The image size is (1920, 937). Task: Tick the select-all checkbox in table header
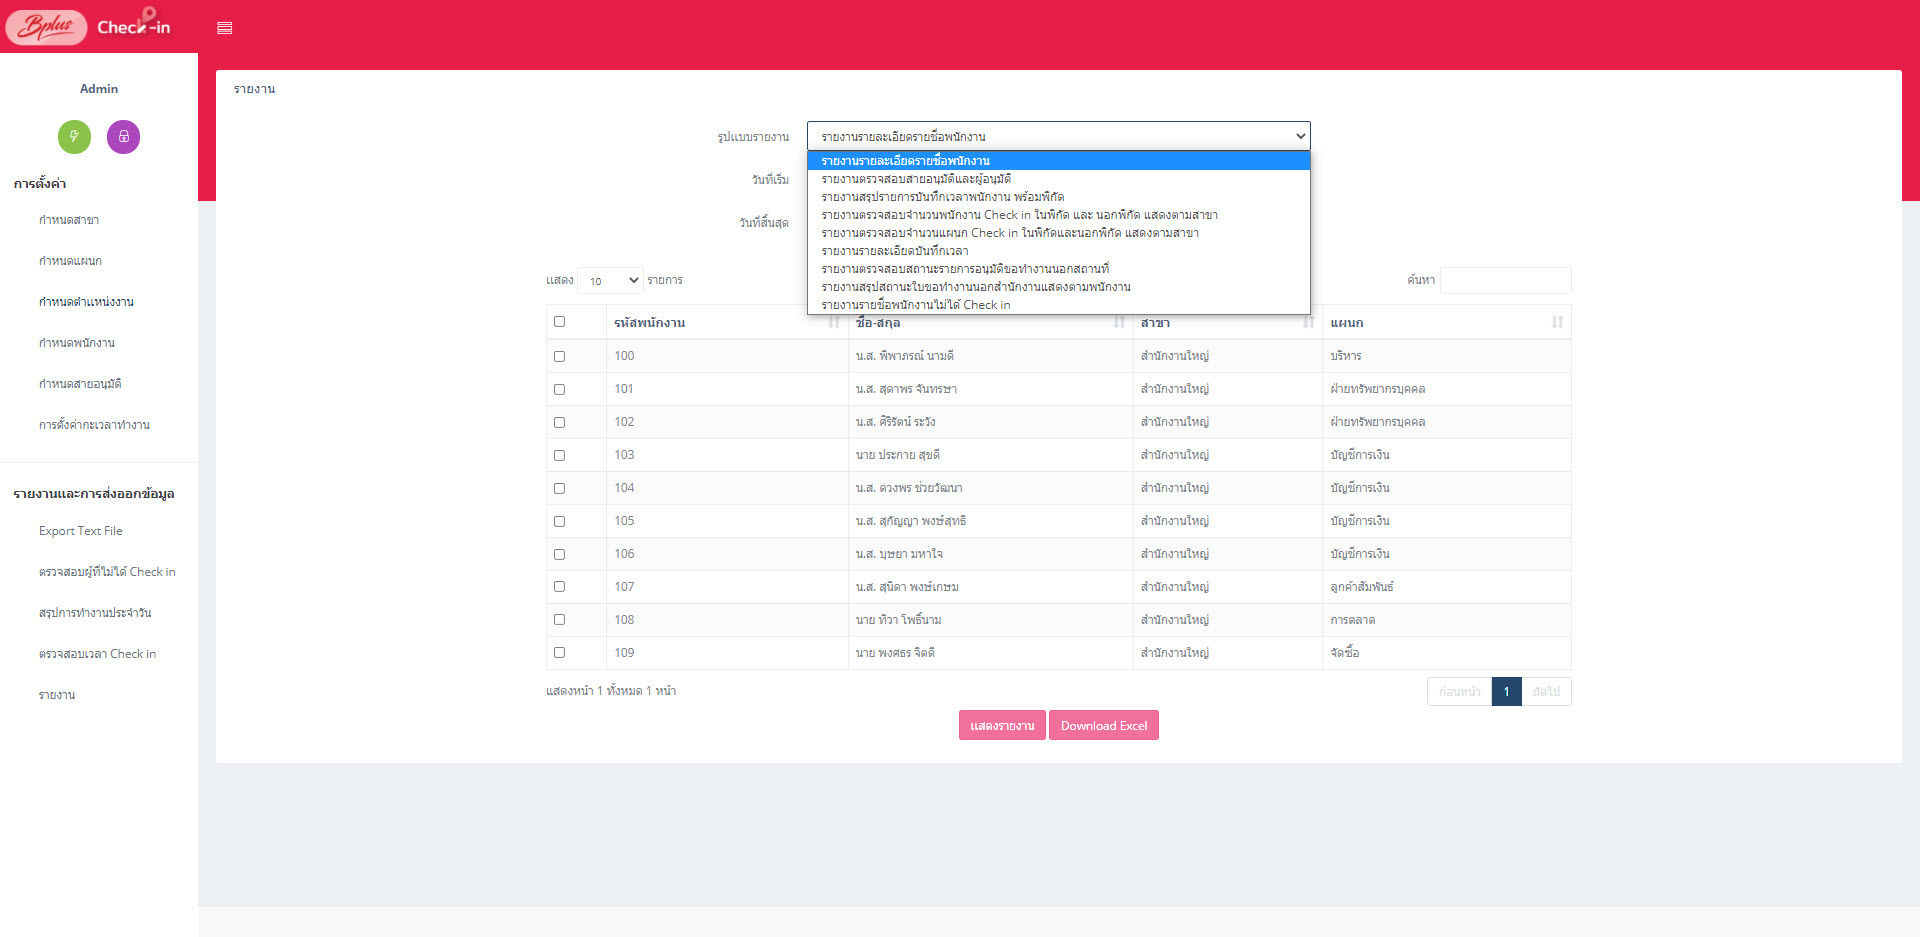559,322
